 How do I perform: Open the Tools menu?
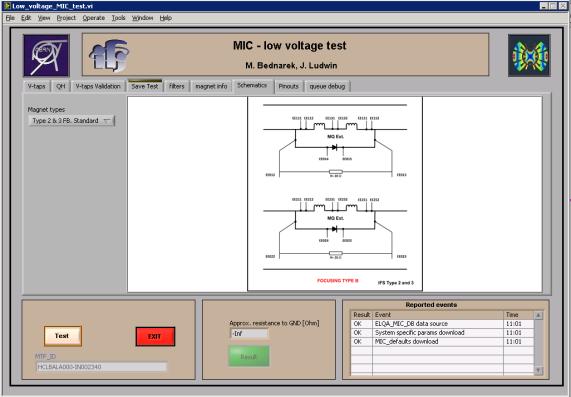tap(118, 18)
